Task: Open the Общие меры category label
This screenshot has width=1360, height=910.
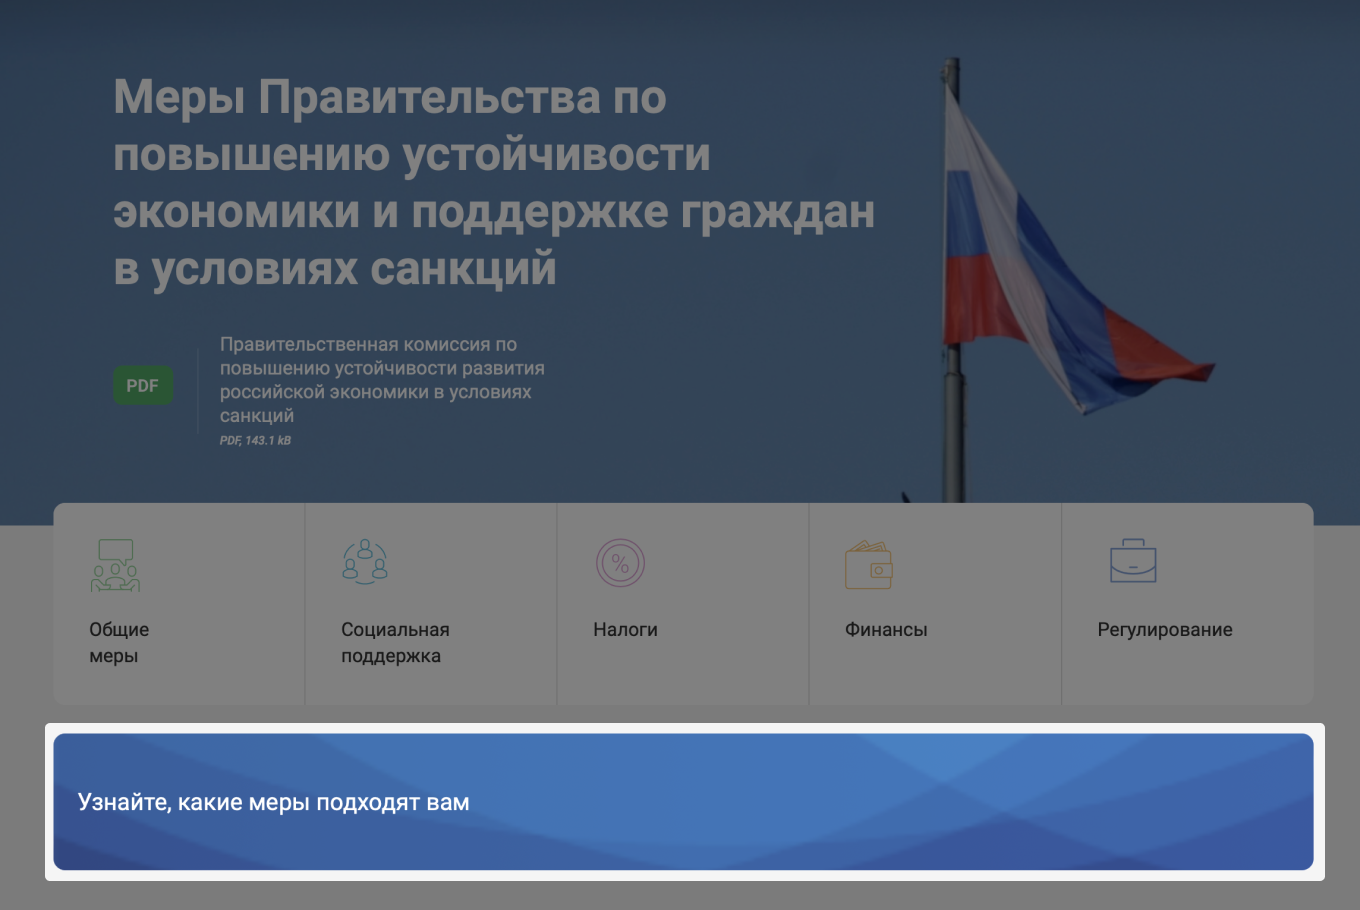Action: pos(119,643)
